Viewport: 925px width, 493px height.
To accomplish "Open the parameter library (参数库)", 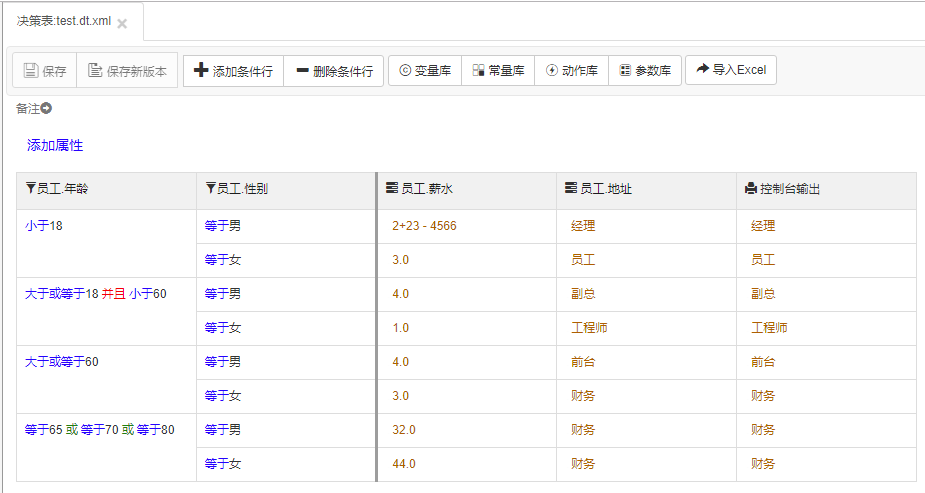I will (645, 71).
